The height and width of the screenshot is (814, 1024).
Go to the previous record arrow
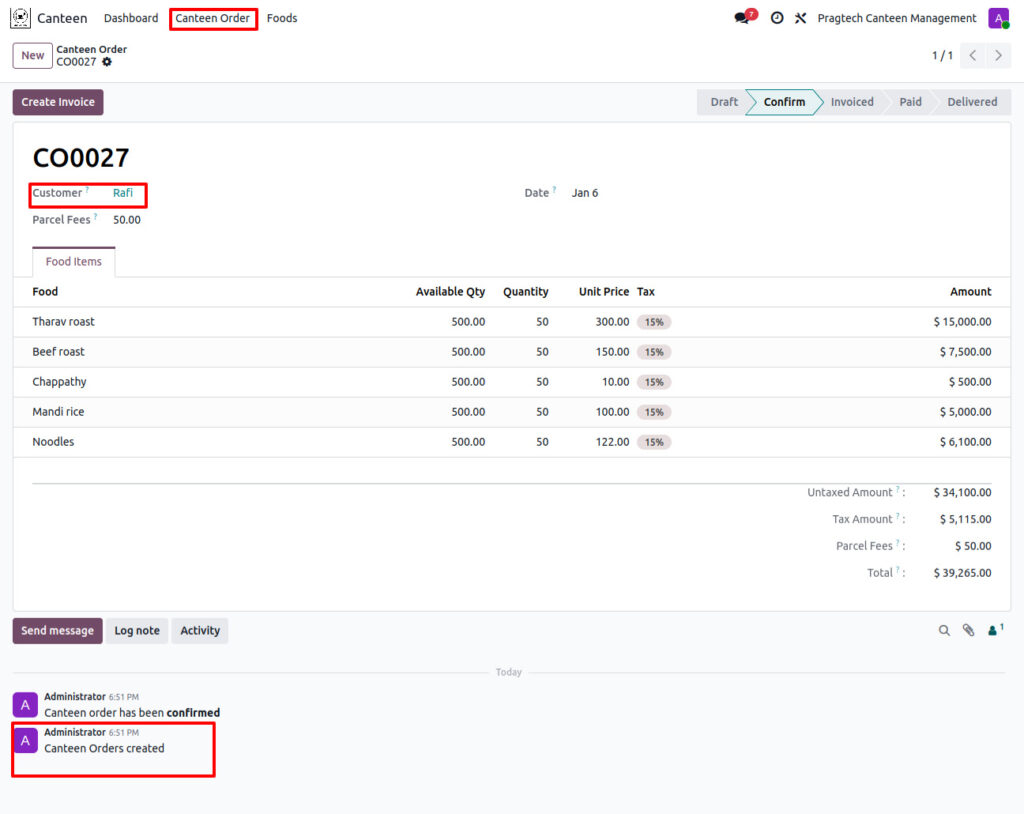[x=973, y=55]
